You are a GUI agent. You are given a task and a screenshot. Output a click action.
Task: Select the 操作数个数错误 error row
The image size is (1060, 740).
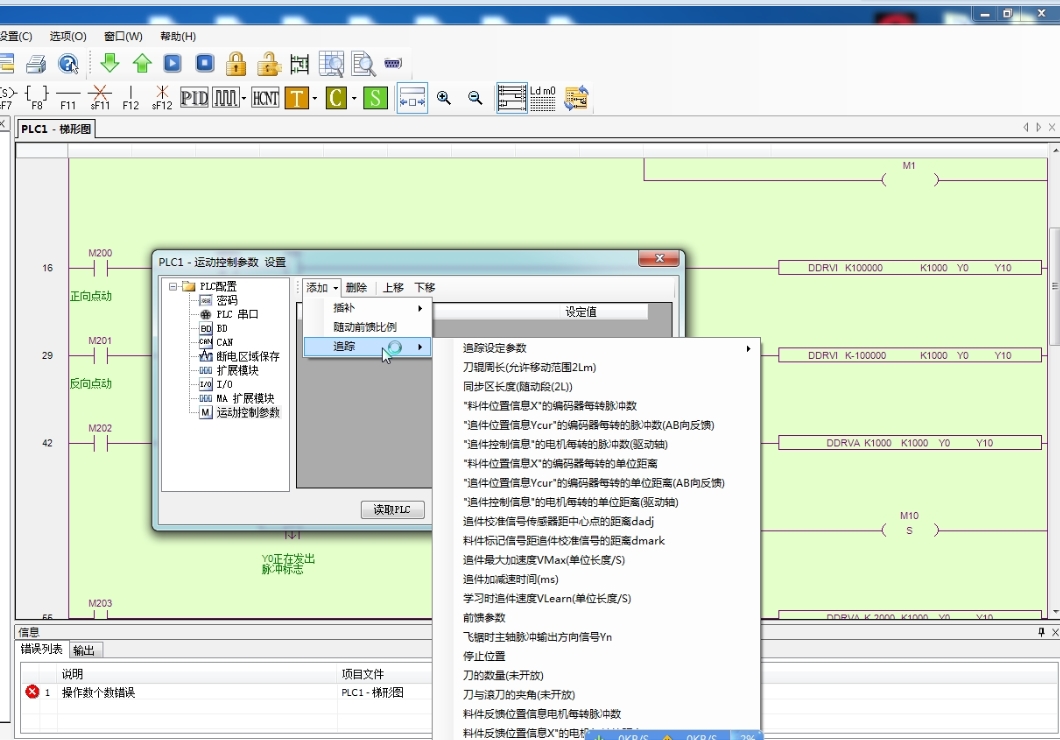click(x=98, y=692)
